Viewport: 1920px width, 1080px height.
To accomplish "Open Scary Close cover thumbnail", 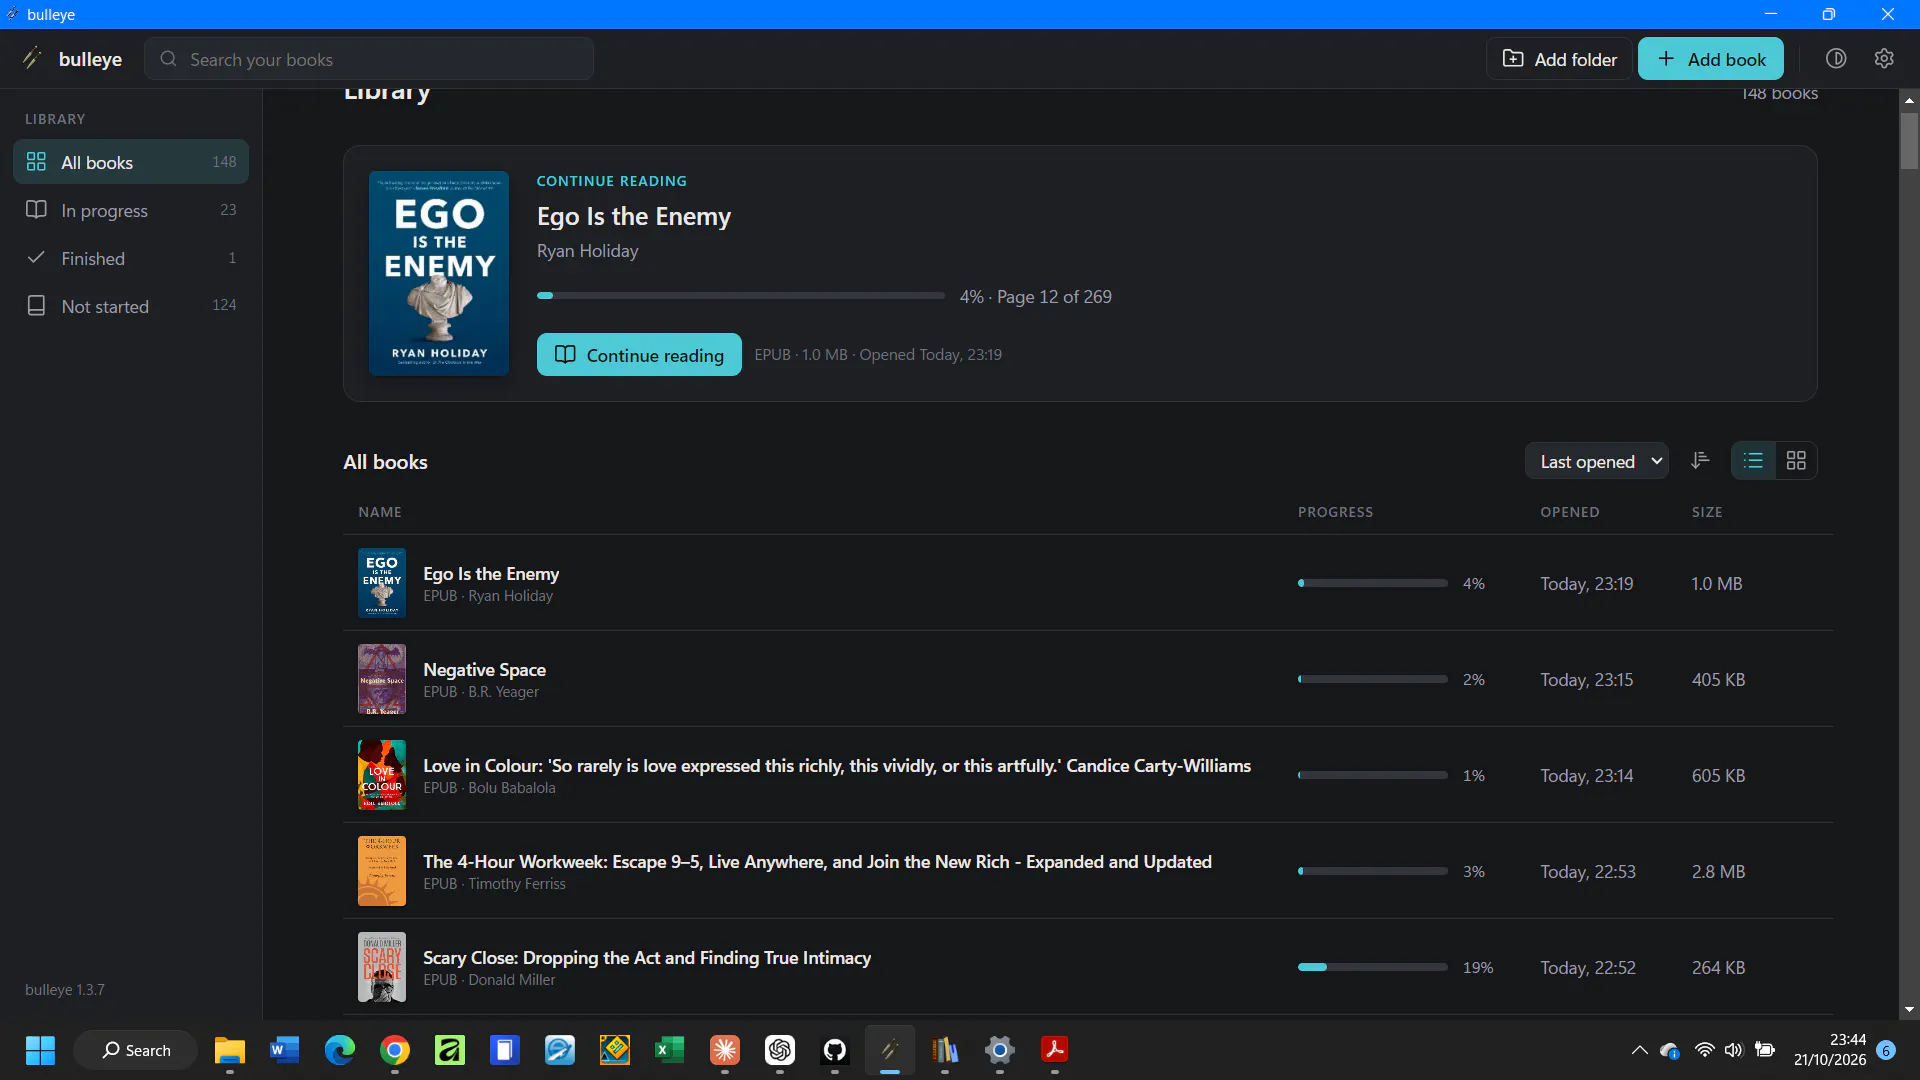I will (x=382, y=967).
